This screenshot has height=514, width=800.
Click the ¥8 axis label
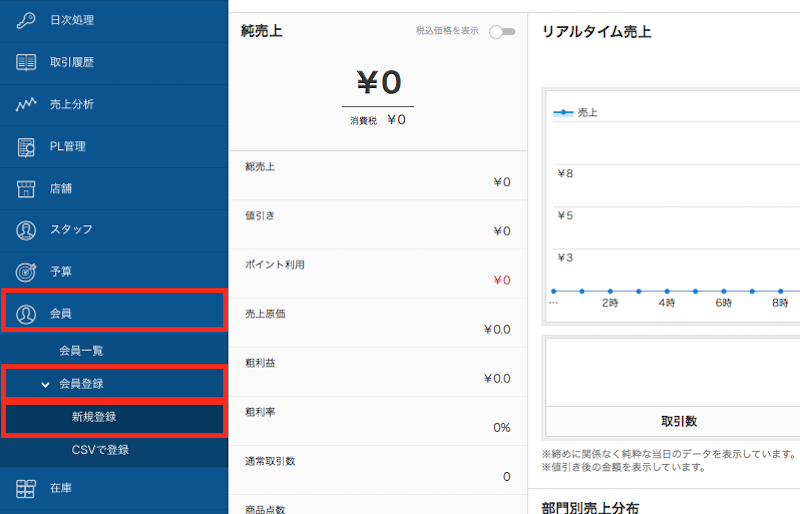pos(565,174)
